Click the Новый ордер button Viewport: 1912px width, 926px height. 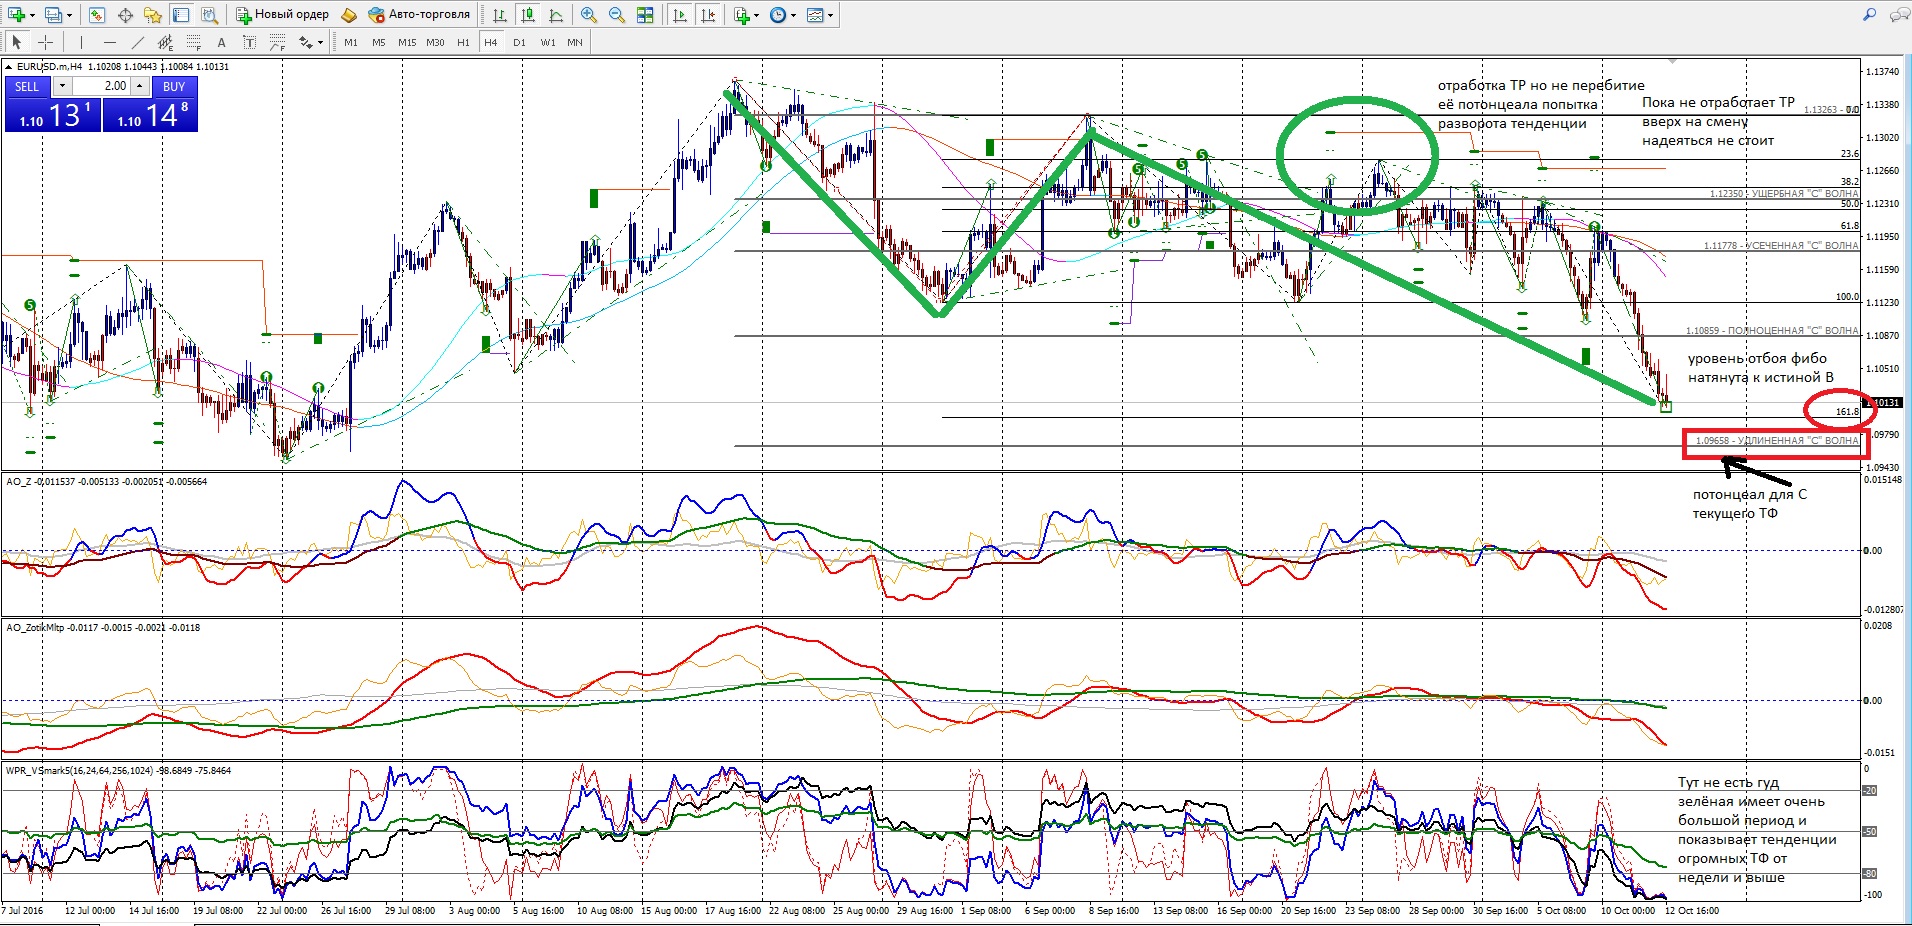(x=283, y=15)
